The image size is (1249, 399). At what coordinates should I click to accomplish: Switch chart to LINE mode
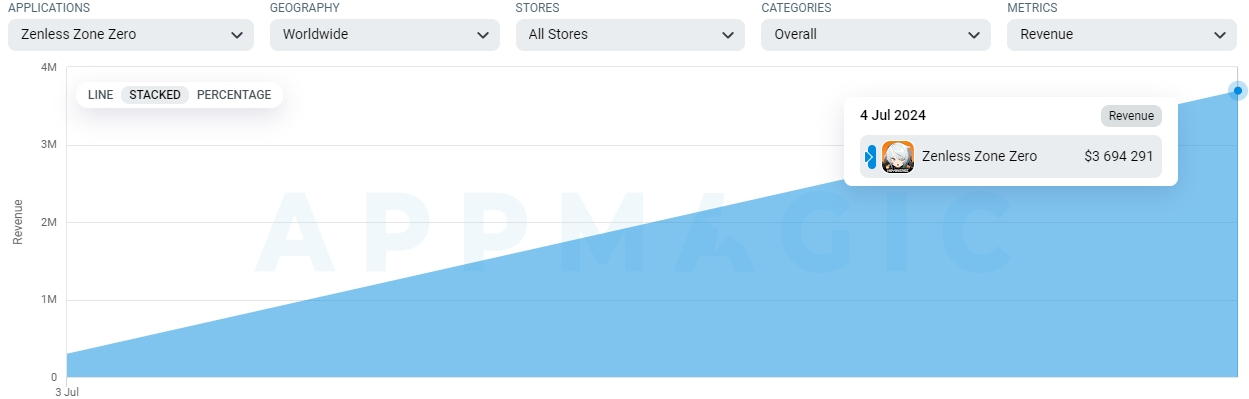(100, 95)
